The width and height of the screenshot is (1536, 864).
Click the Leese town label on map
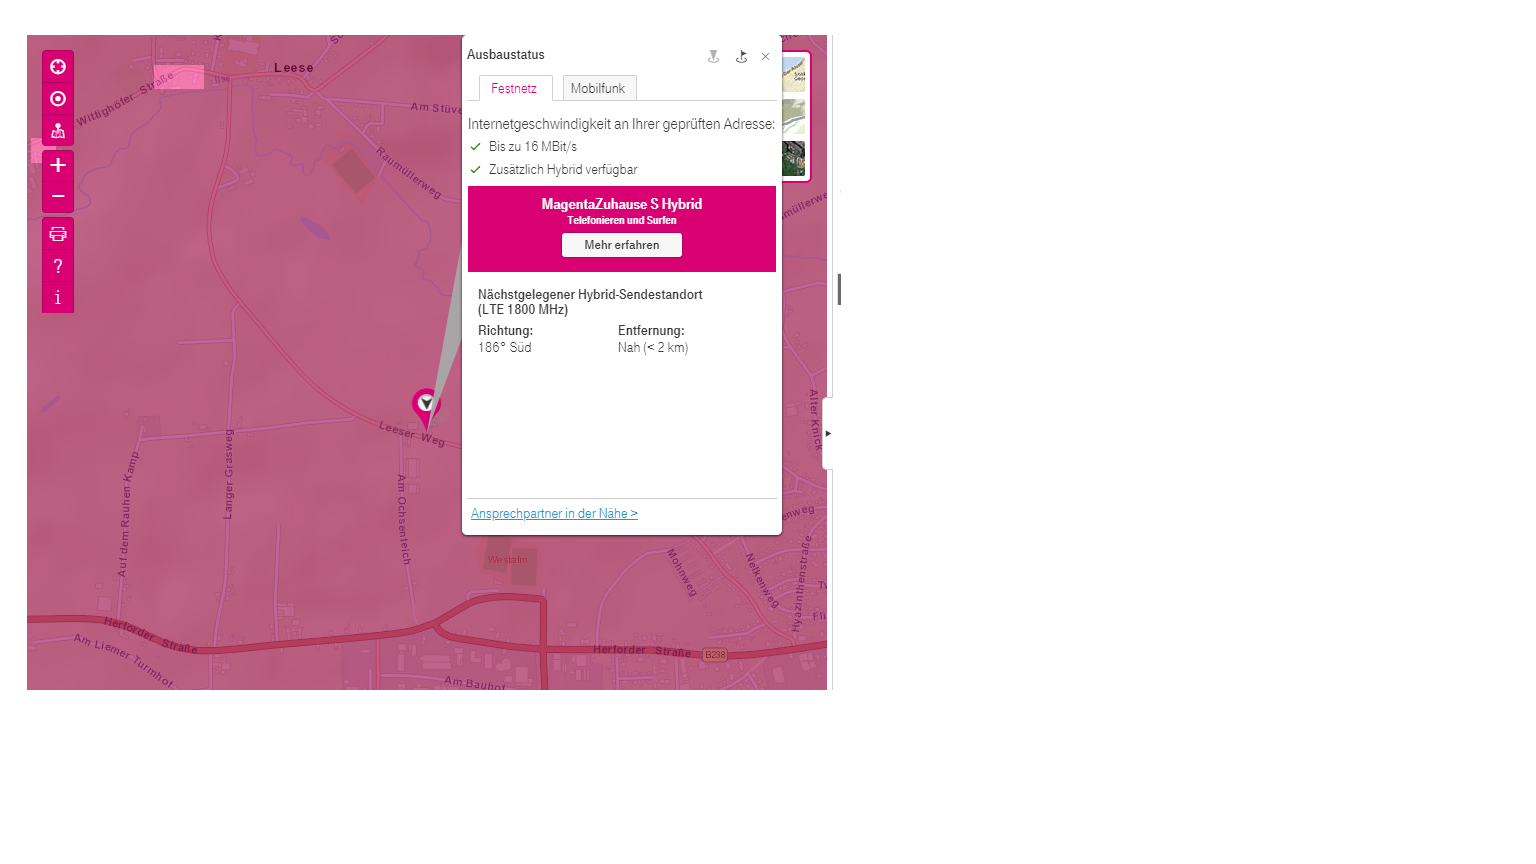pos(294,68)
